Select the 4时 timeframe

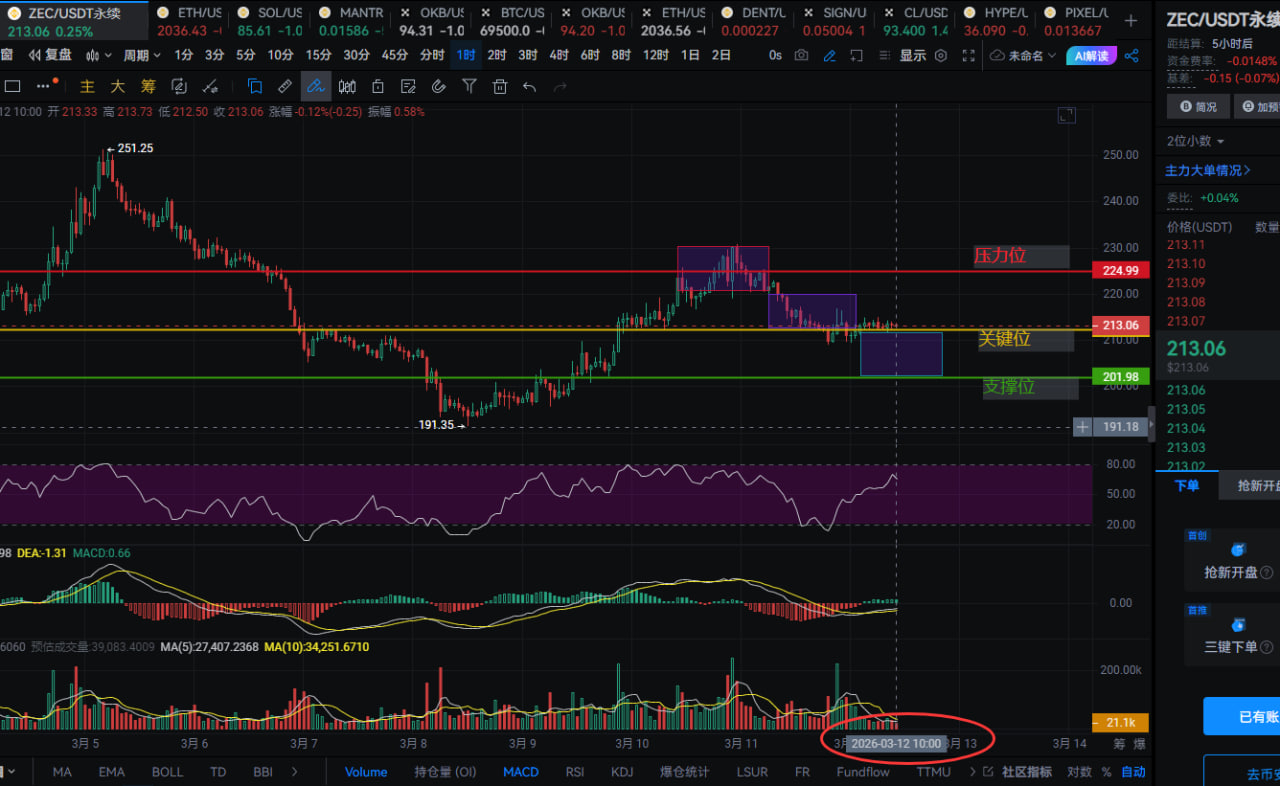(x=559, y=56)
